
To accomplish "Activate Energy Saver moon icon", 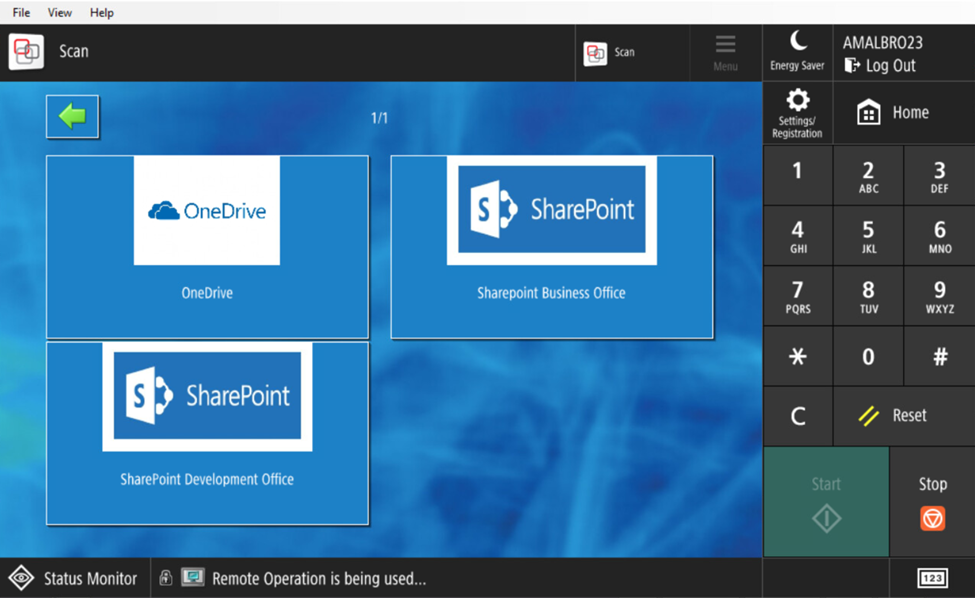I will pyautogui.click(x=798, y=52).
